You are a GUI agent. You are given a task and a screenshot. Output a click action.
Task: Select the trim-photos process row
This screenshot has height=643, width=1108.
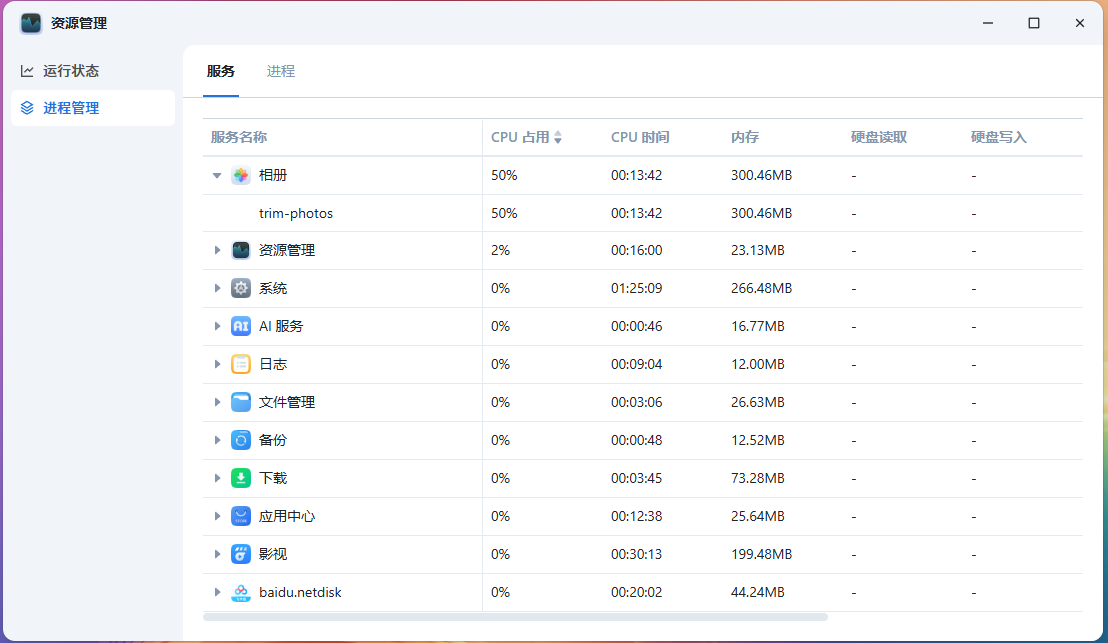[642, 213]
